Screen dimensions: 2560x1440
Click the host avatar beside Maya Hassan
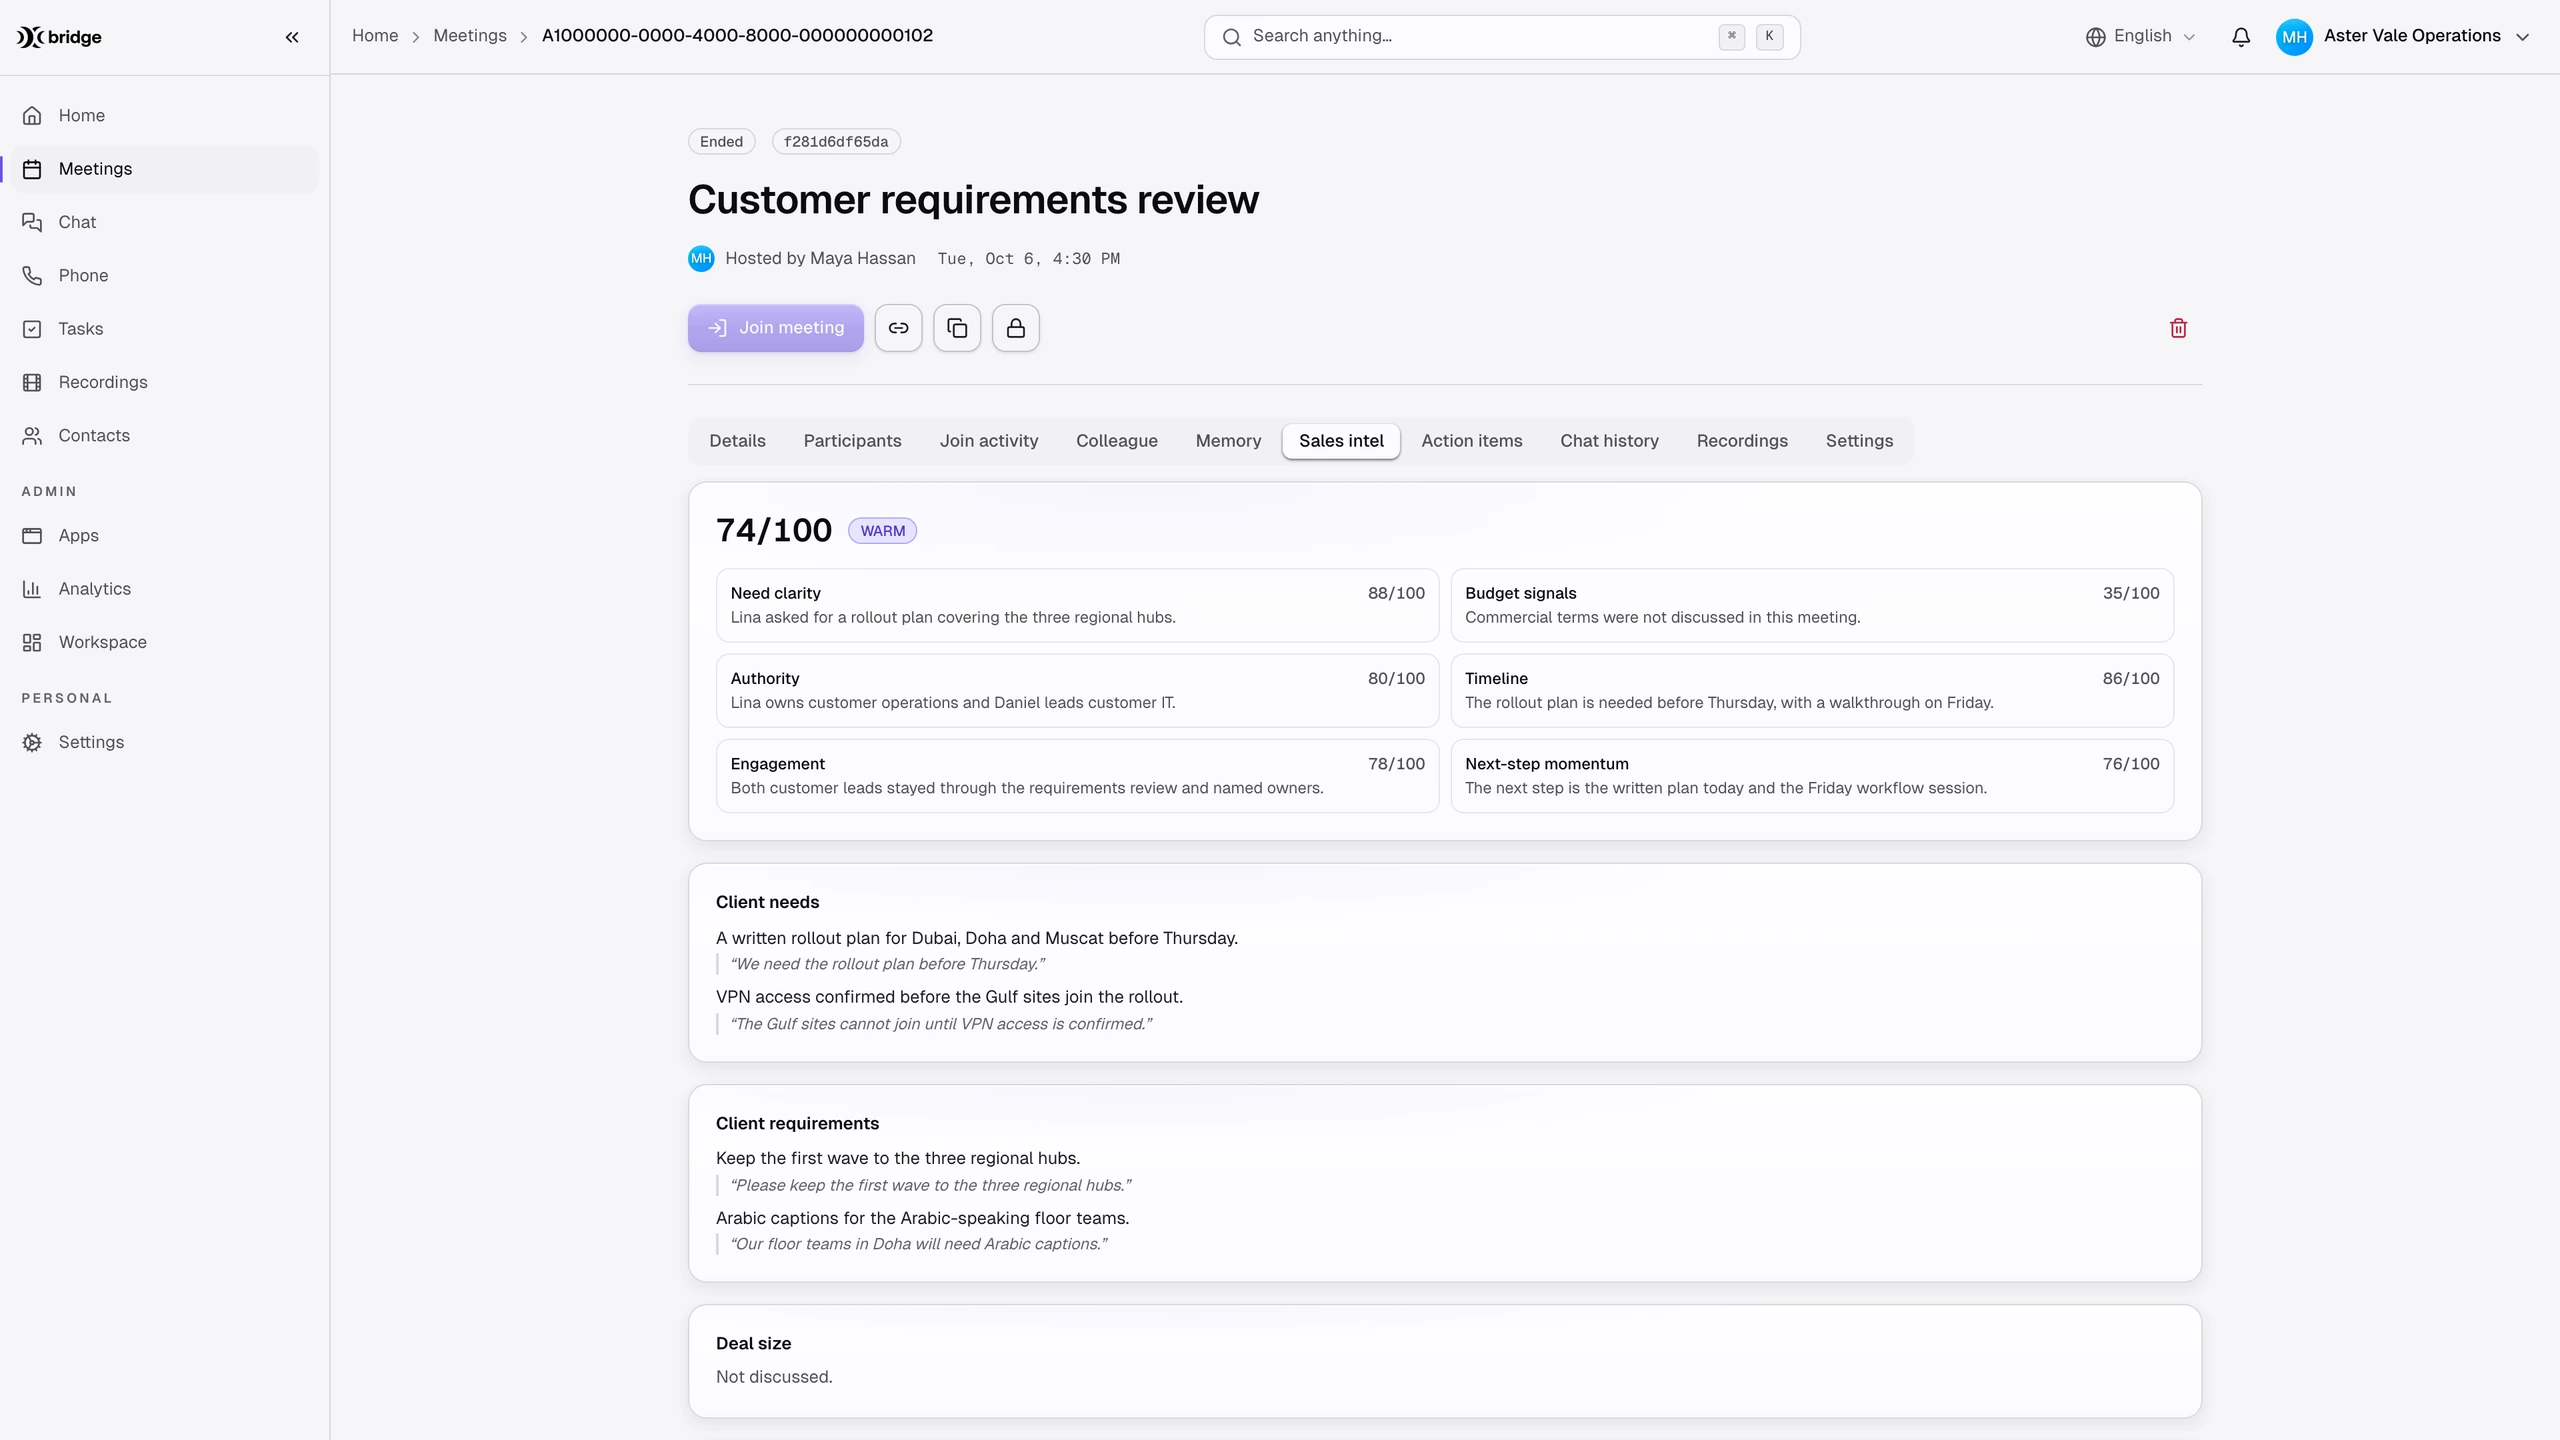click(701, 259)
